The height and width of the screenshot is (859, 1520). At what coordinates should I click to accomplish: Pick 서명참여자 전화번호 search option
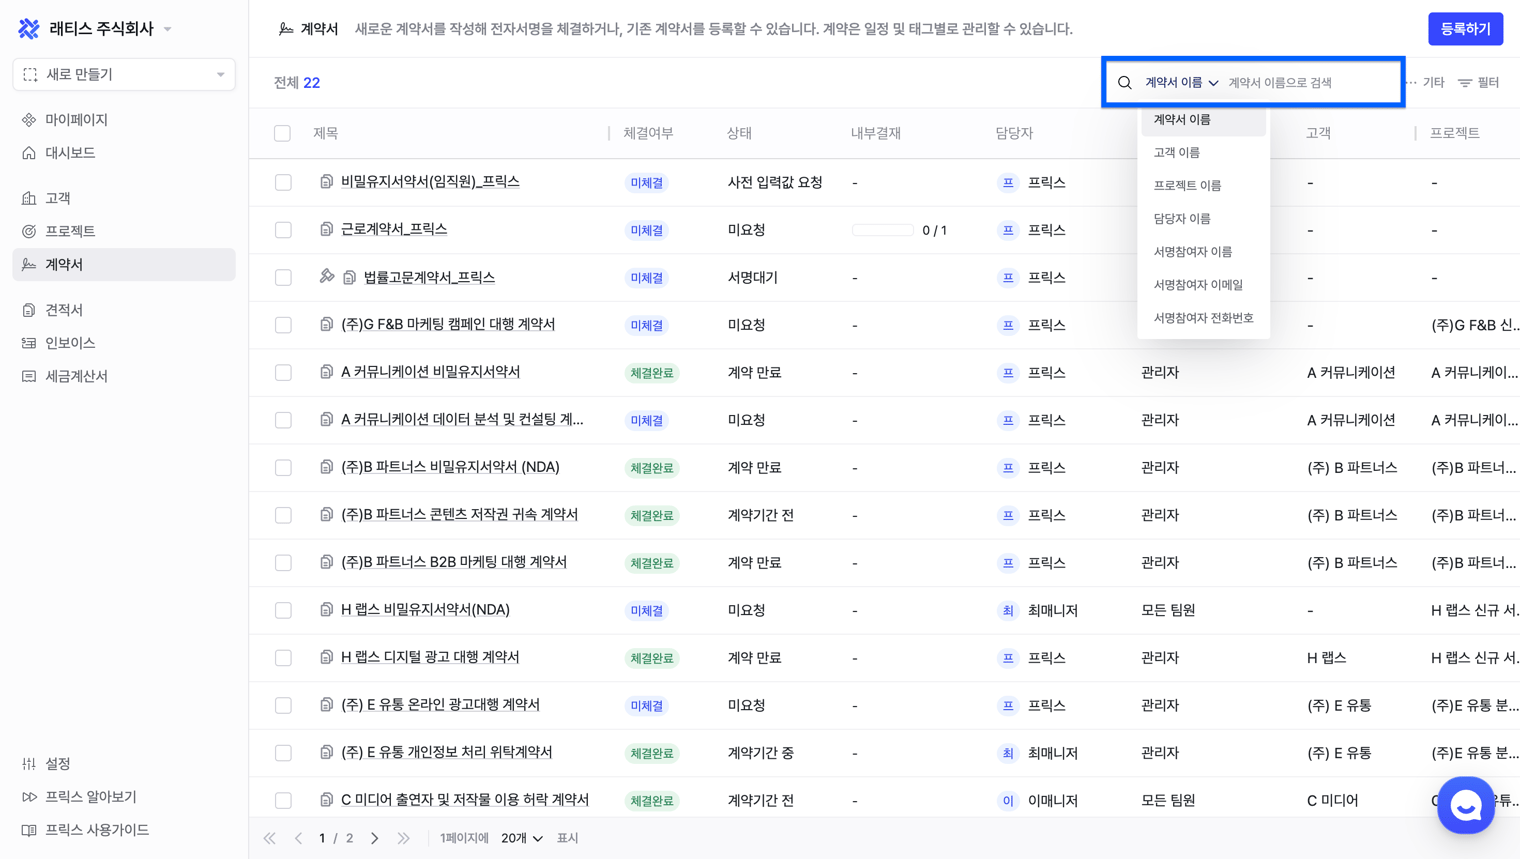point(1203,318)
